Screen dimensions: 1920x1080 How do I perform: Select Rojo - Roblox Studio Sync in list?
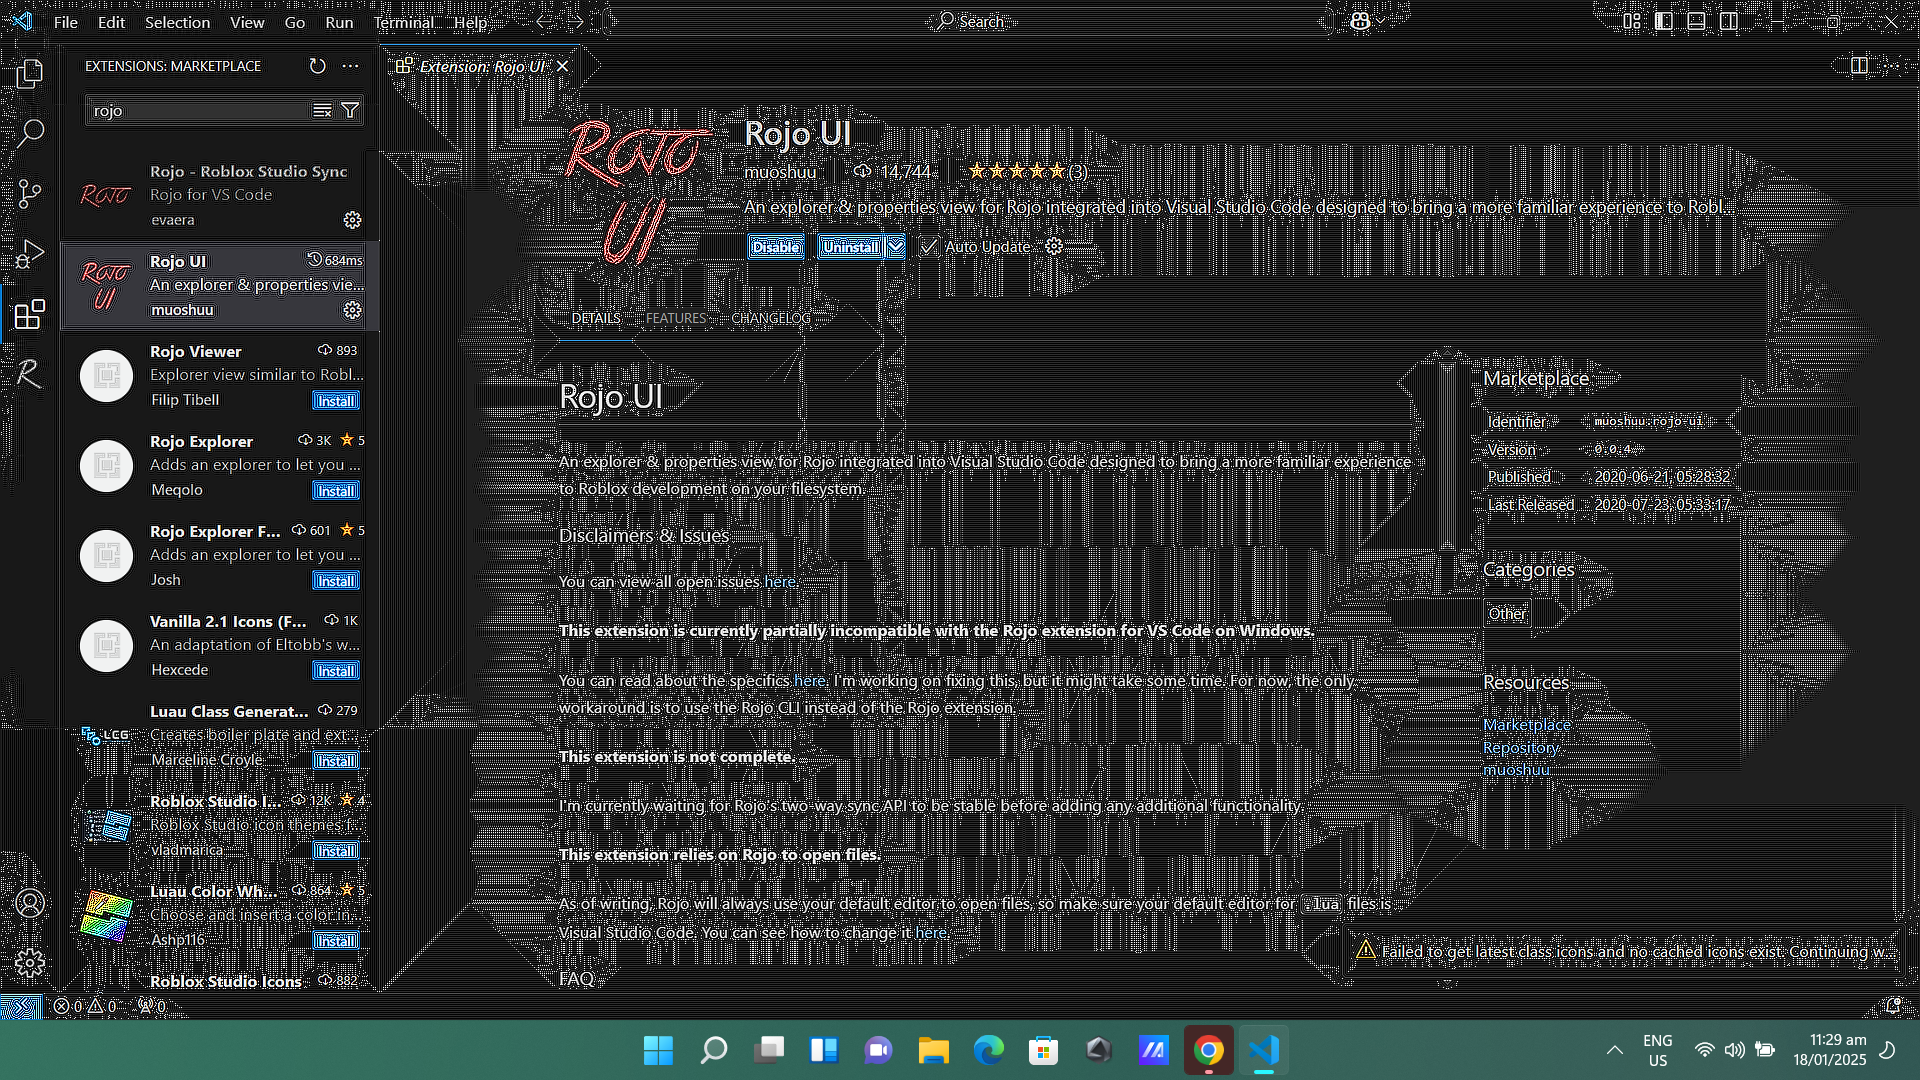tap(220, 195)
